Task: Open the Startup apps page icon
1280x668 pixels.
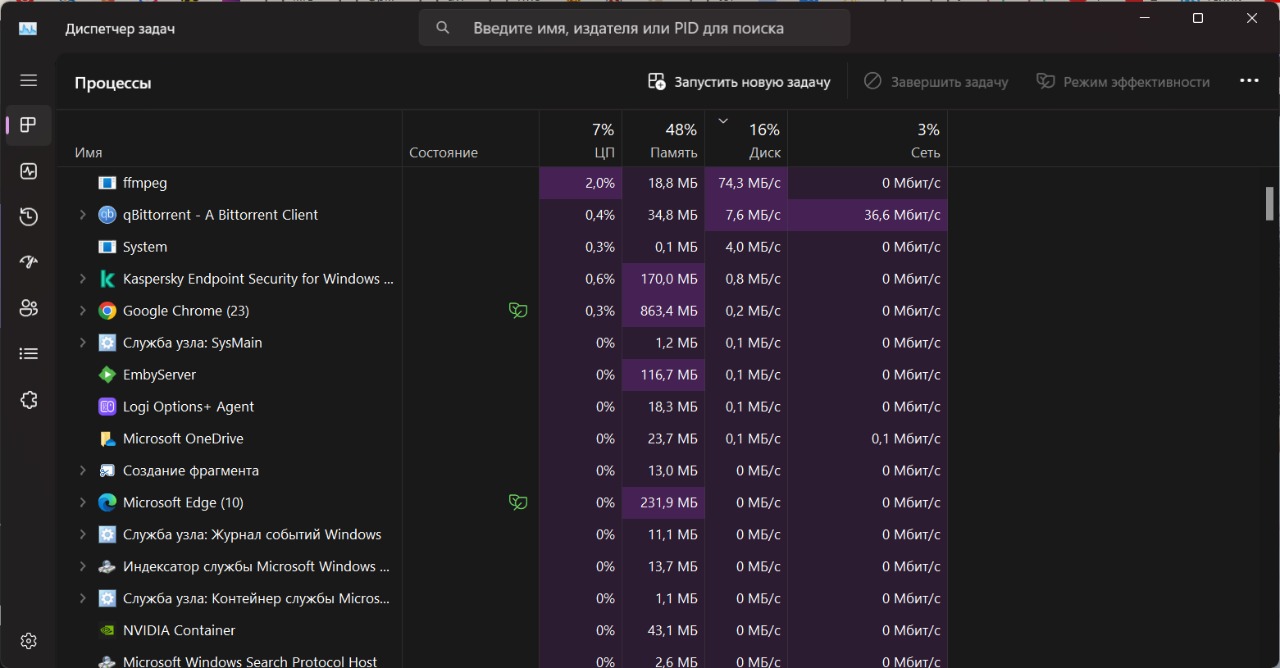Action: click(x=28, y=262)
